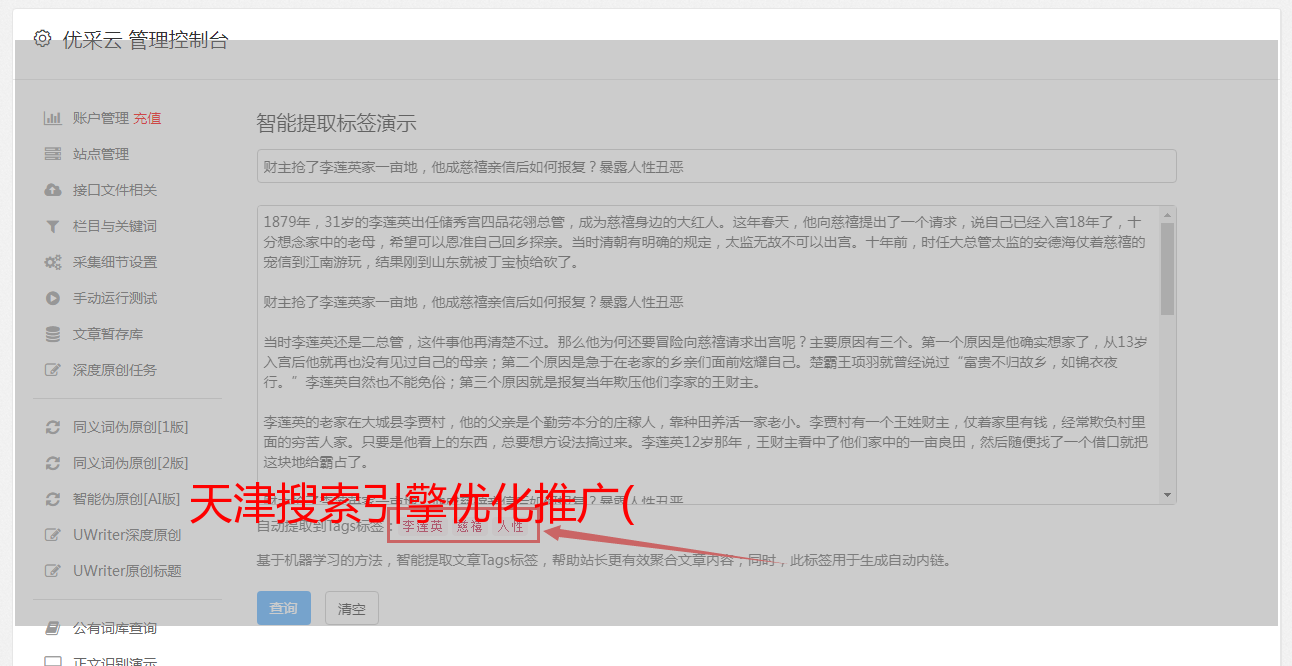Open 同义词伪原创[2版] tool
Image resolution: width=1292 pixels, height=666 pixels.
click(130, 463)
